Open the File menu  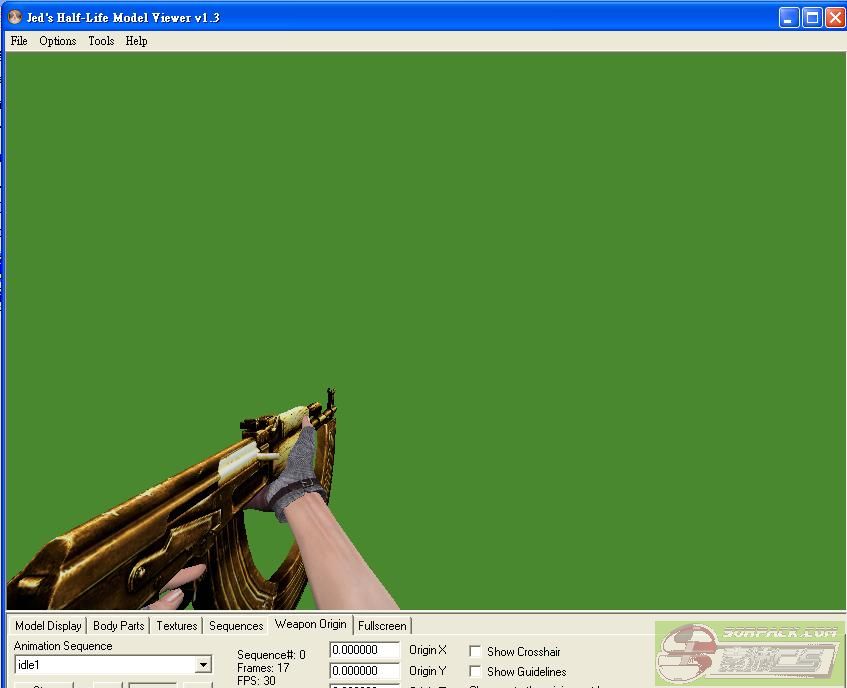click(x=19, y=41)
